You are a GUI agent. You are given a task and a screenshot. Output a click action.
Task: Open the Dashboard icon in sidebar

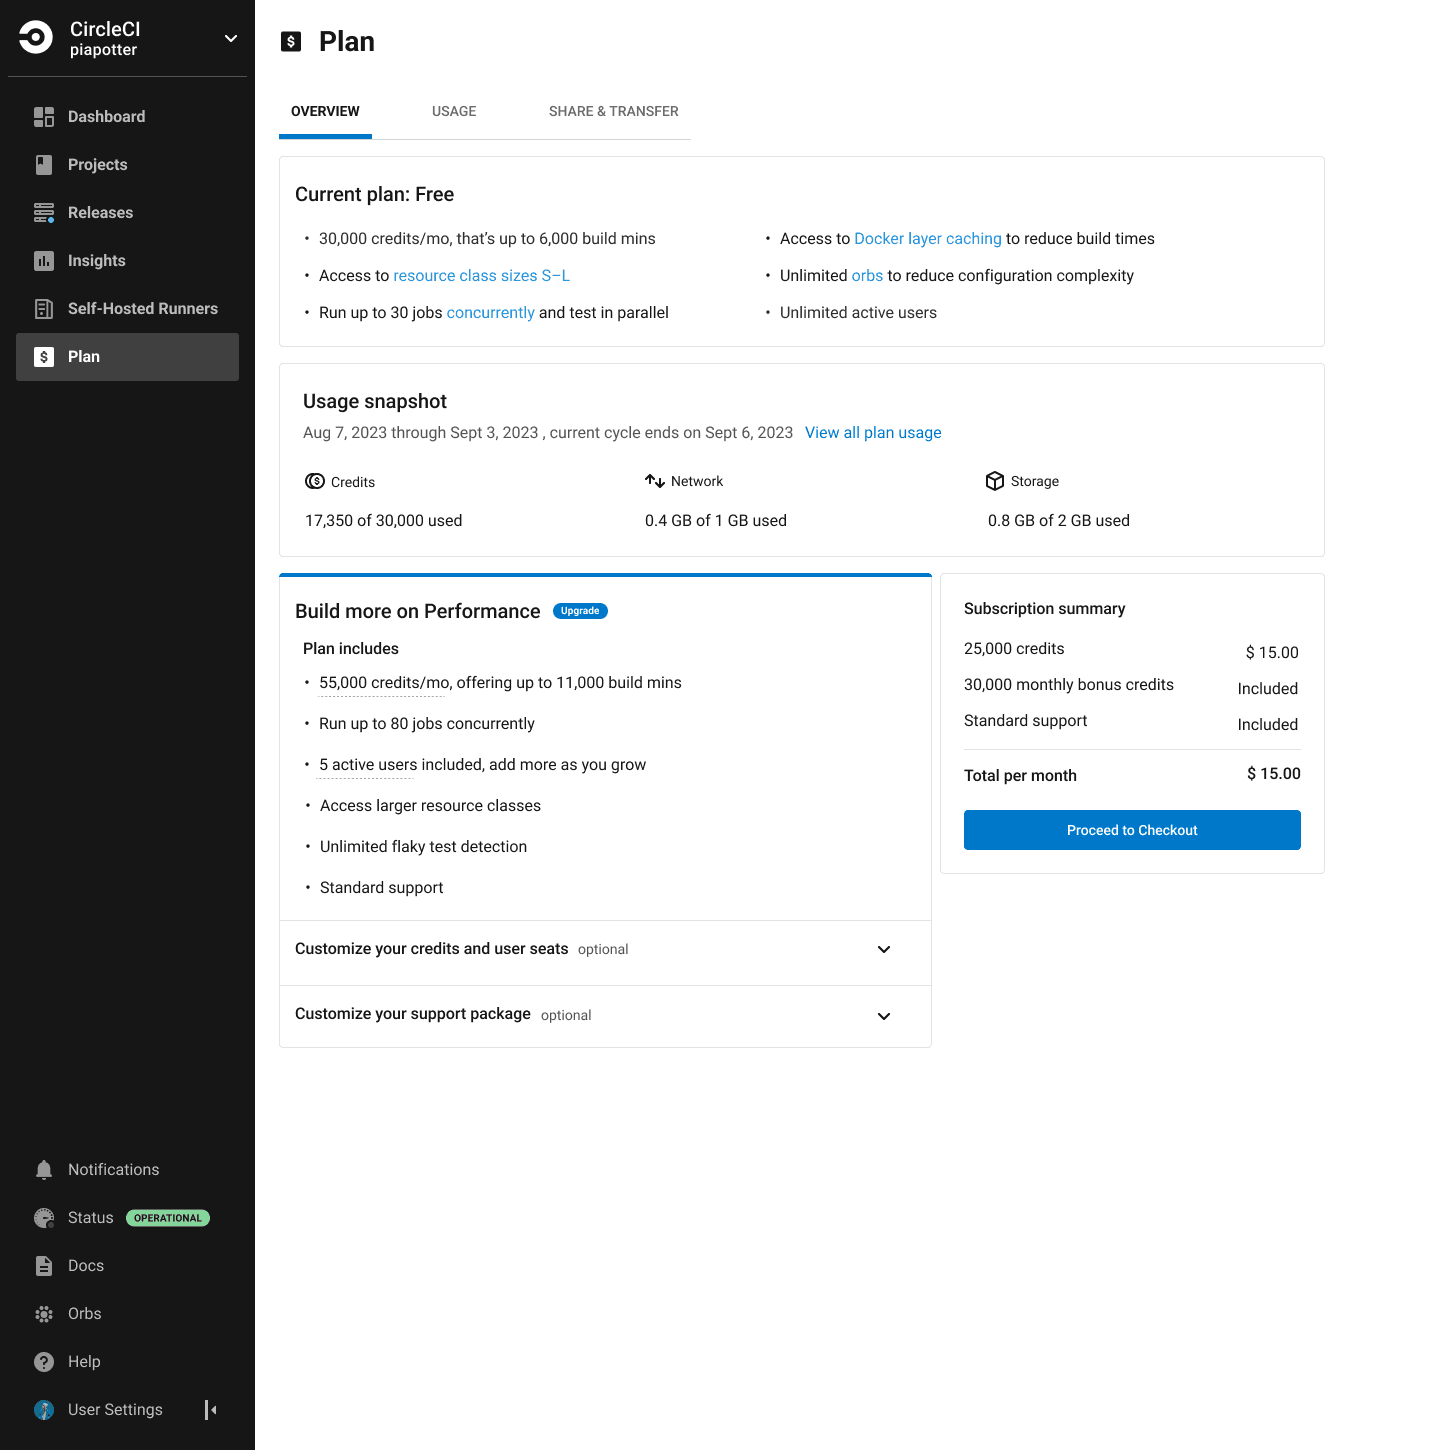[x=44, y=117]
